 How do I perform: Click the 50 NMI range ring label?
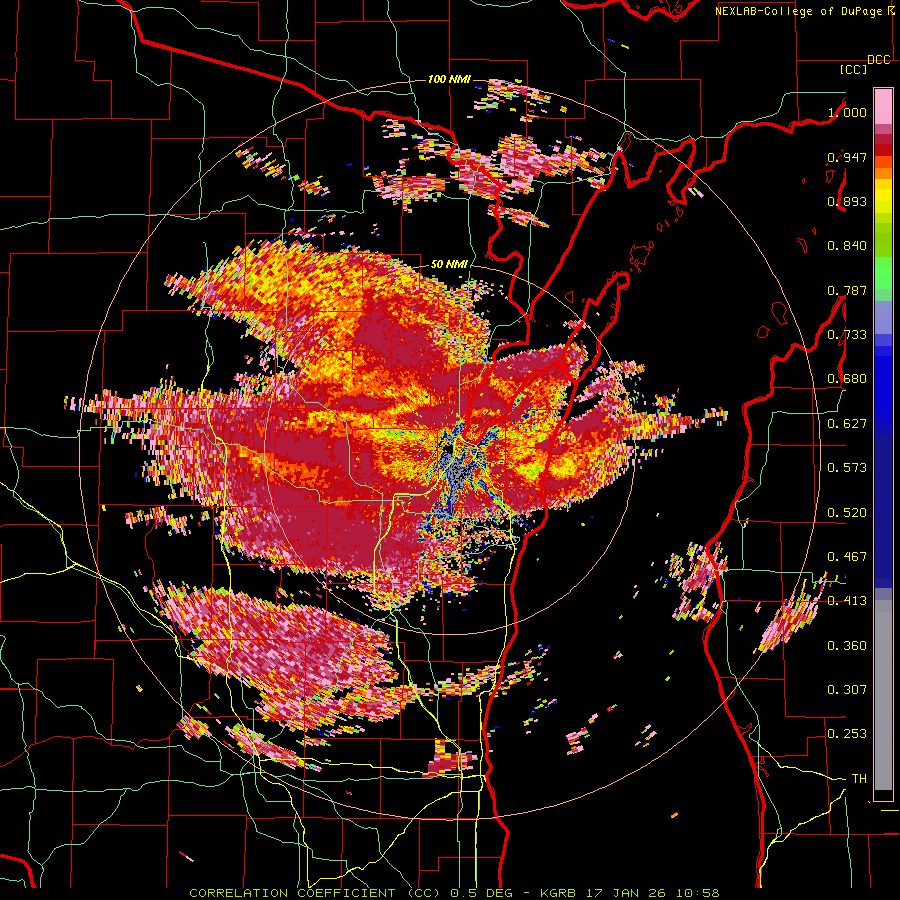[449, 265]
